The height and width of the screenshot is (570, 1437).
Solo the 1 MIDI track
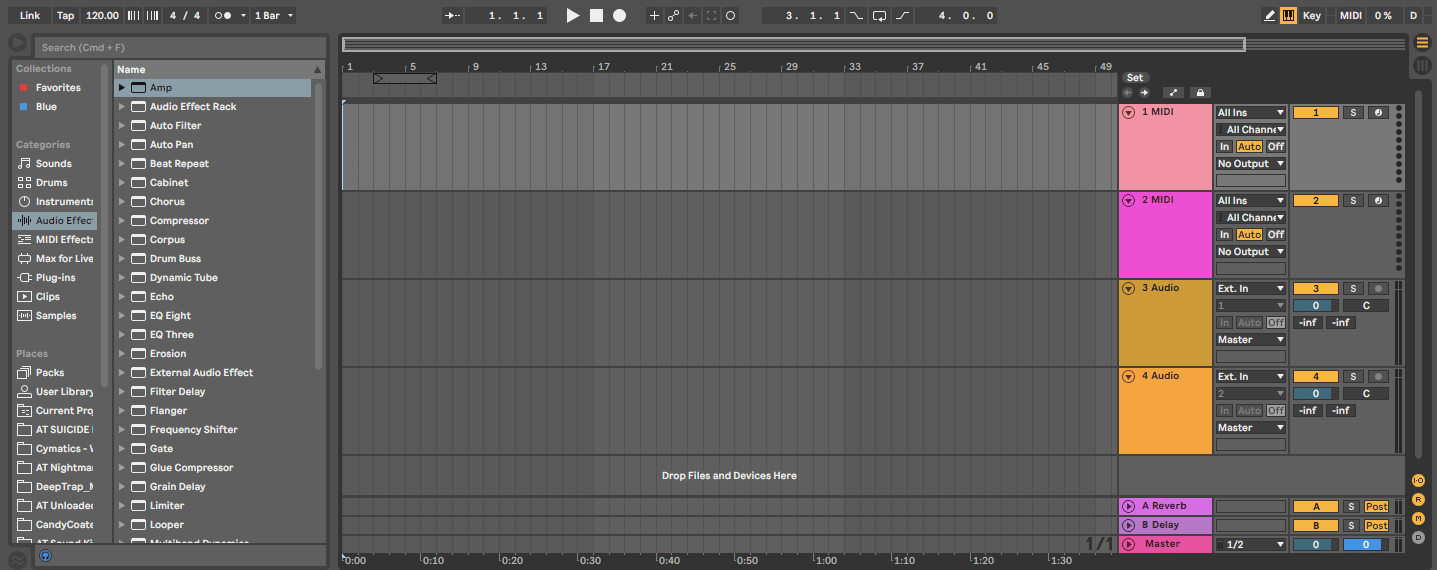click(x=1352, y=113)
